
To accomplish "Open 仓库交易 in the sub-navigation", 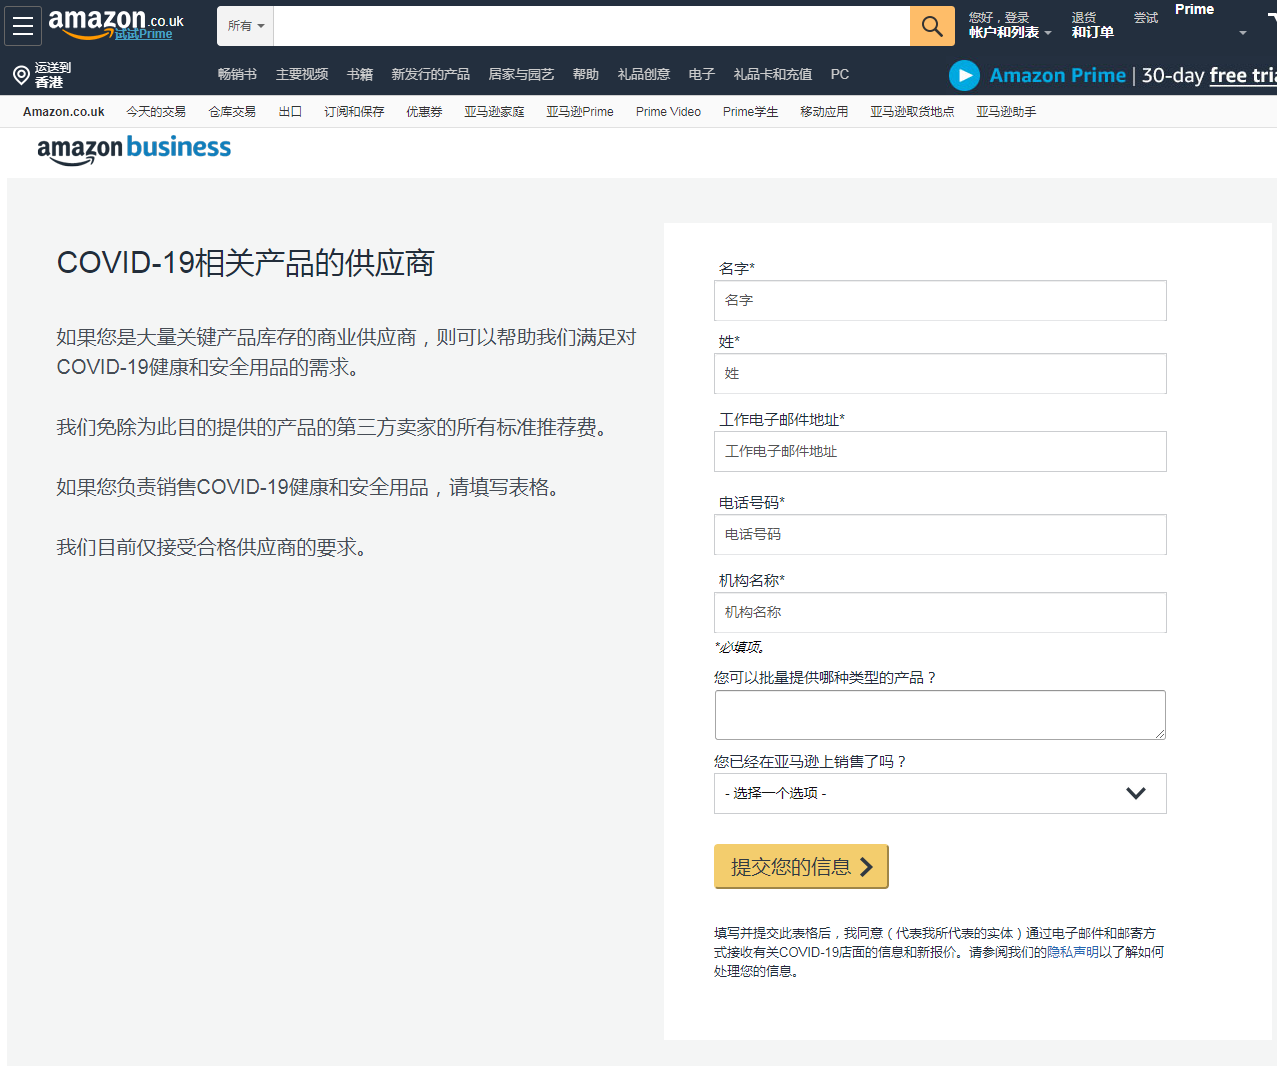I will 232,112.
